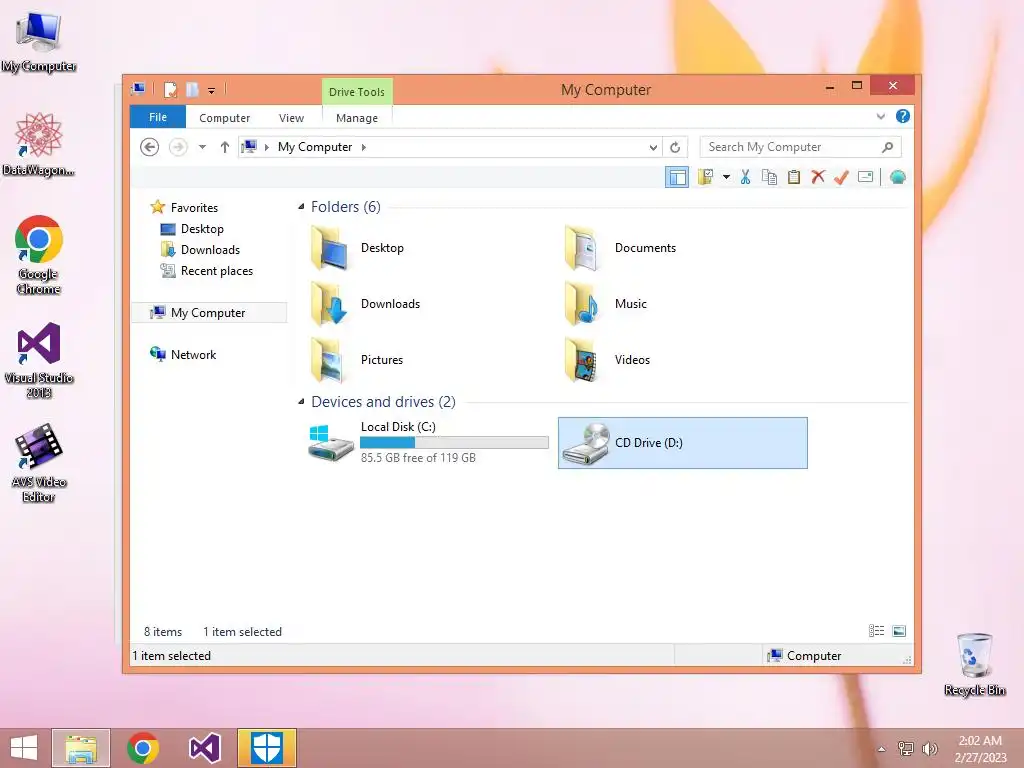The width and height of the screenshot is (1024, 768).
Task: Click the Local Disk (C:) usage bar
Action: [x=454, y=442]
